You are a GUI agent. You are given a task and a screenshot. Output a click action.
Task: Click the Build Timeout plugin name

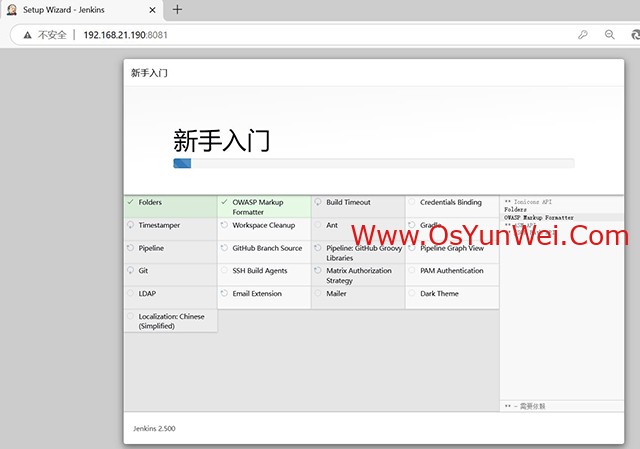pyautogui.click(x=348, y=202)
